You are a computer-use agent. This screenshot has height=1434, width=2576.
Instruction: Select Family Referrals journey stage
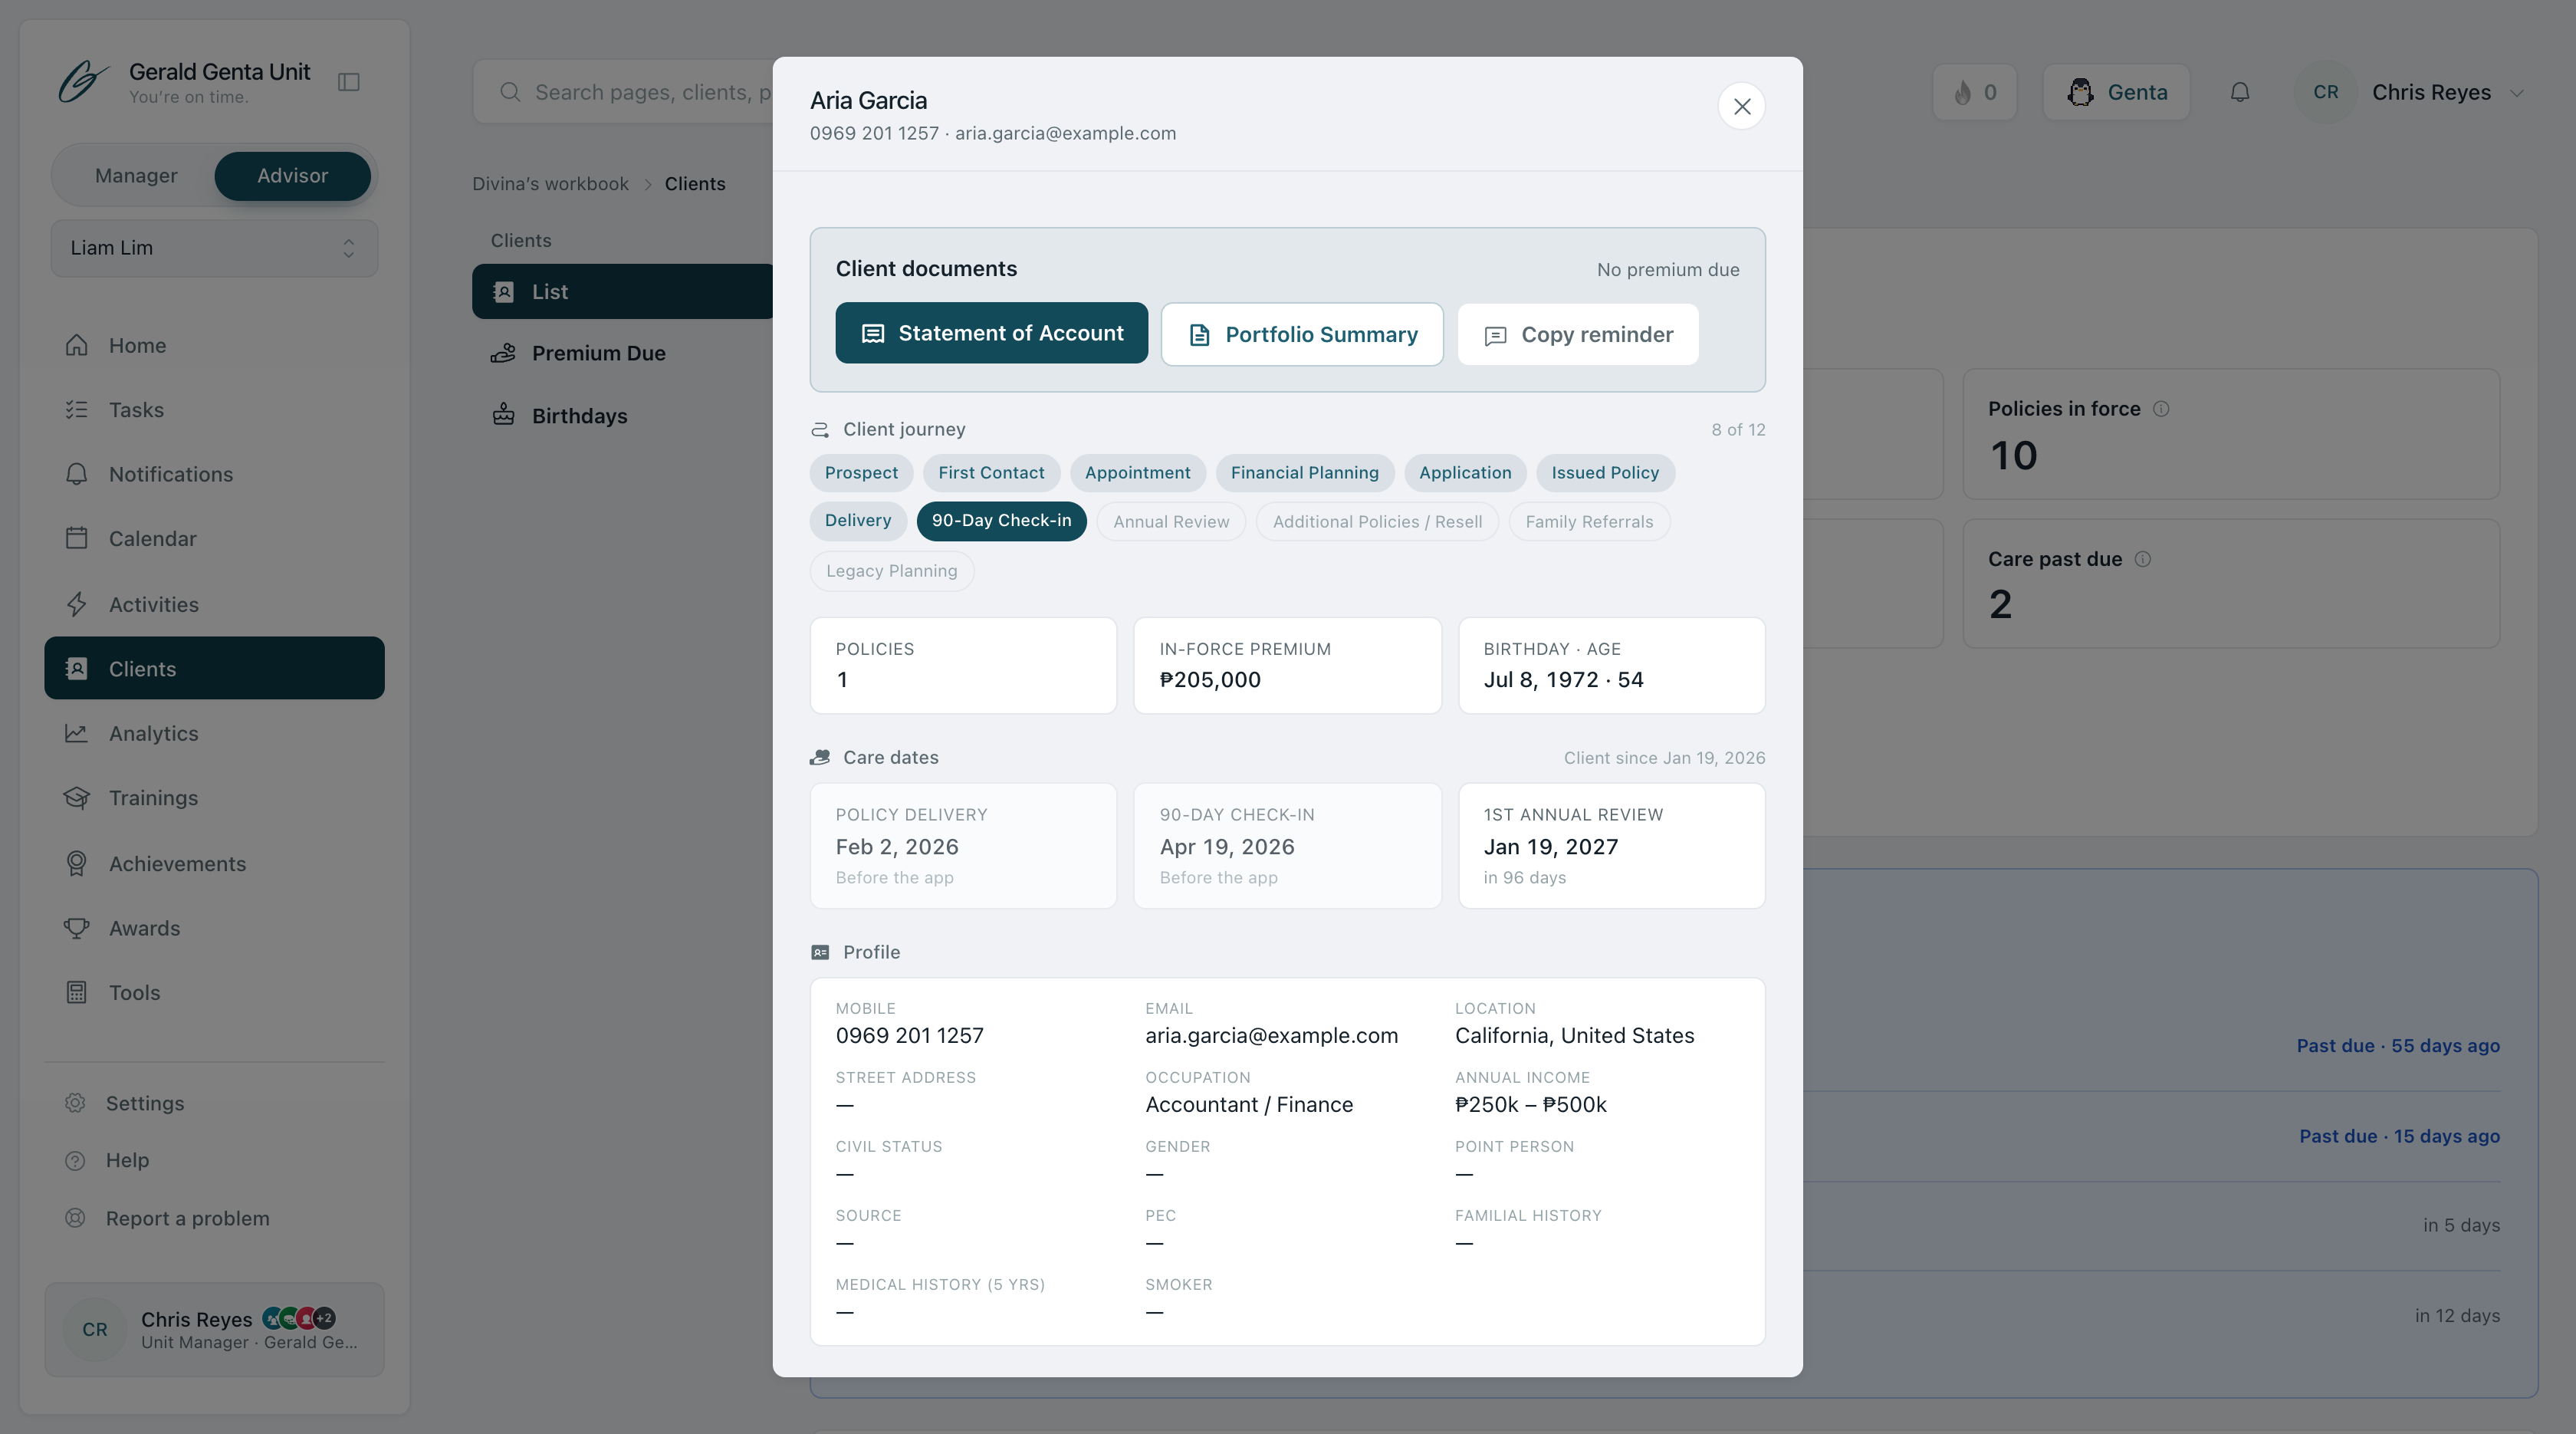[x=1589, y=522]
